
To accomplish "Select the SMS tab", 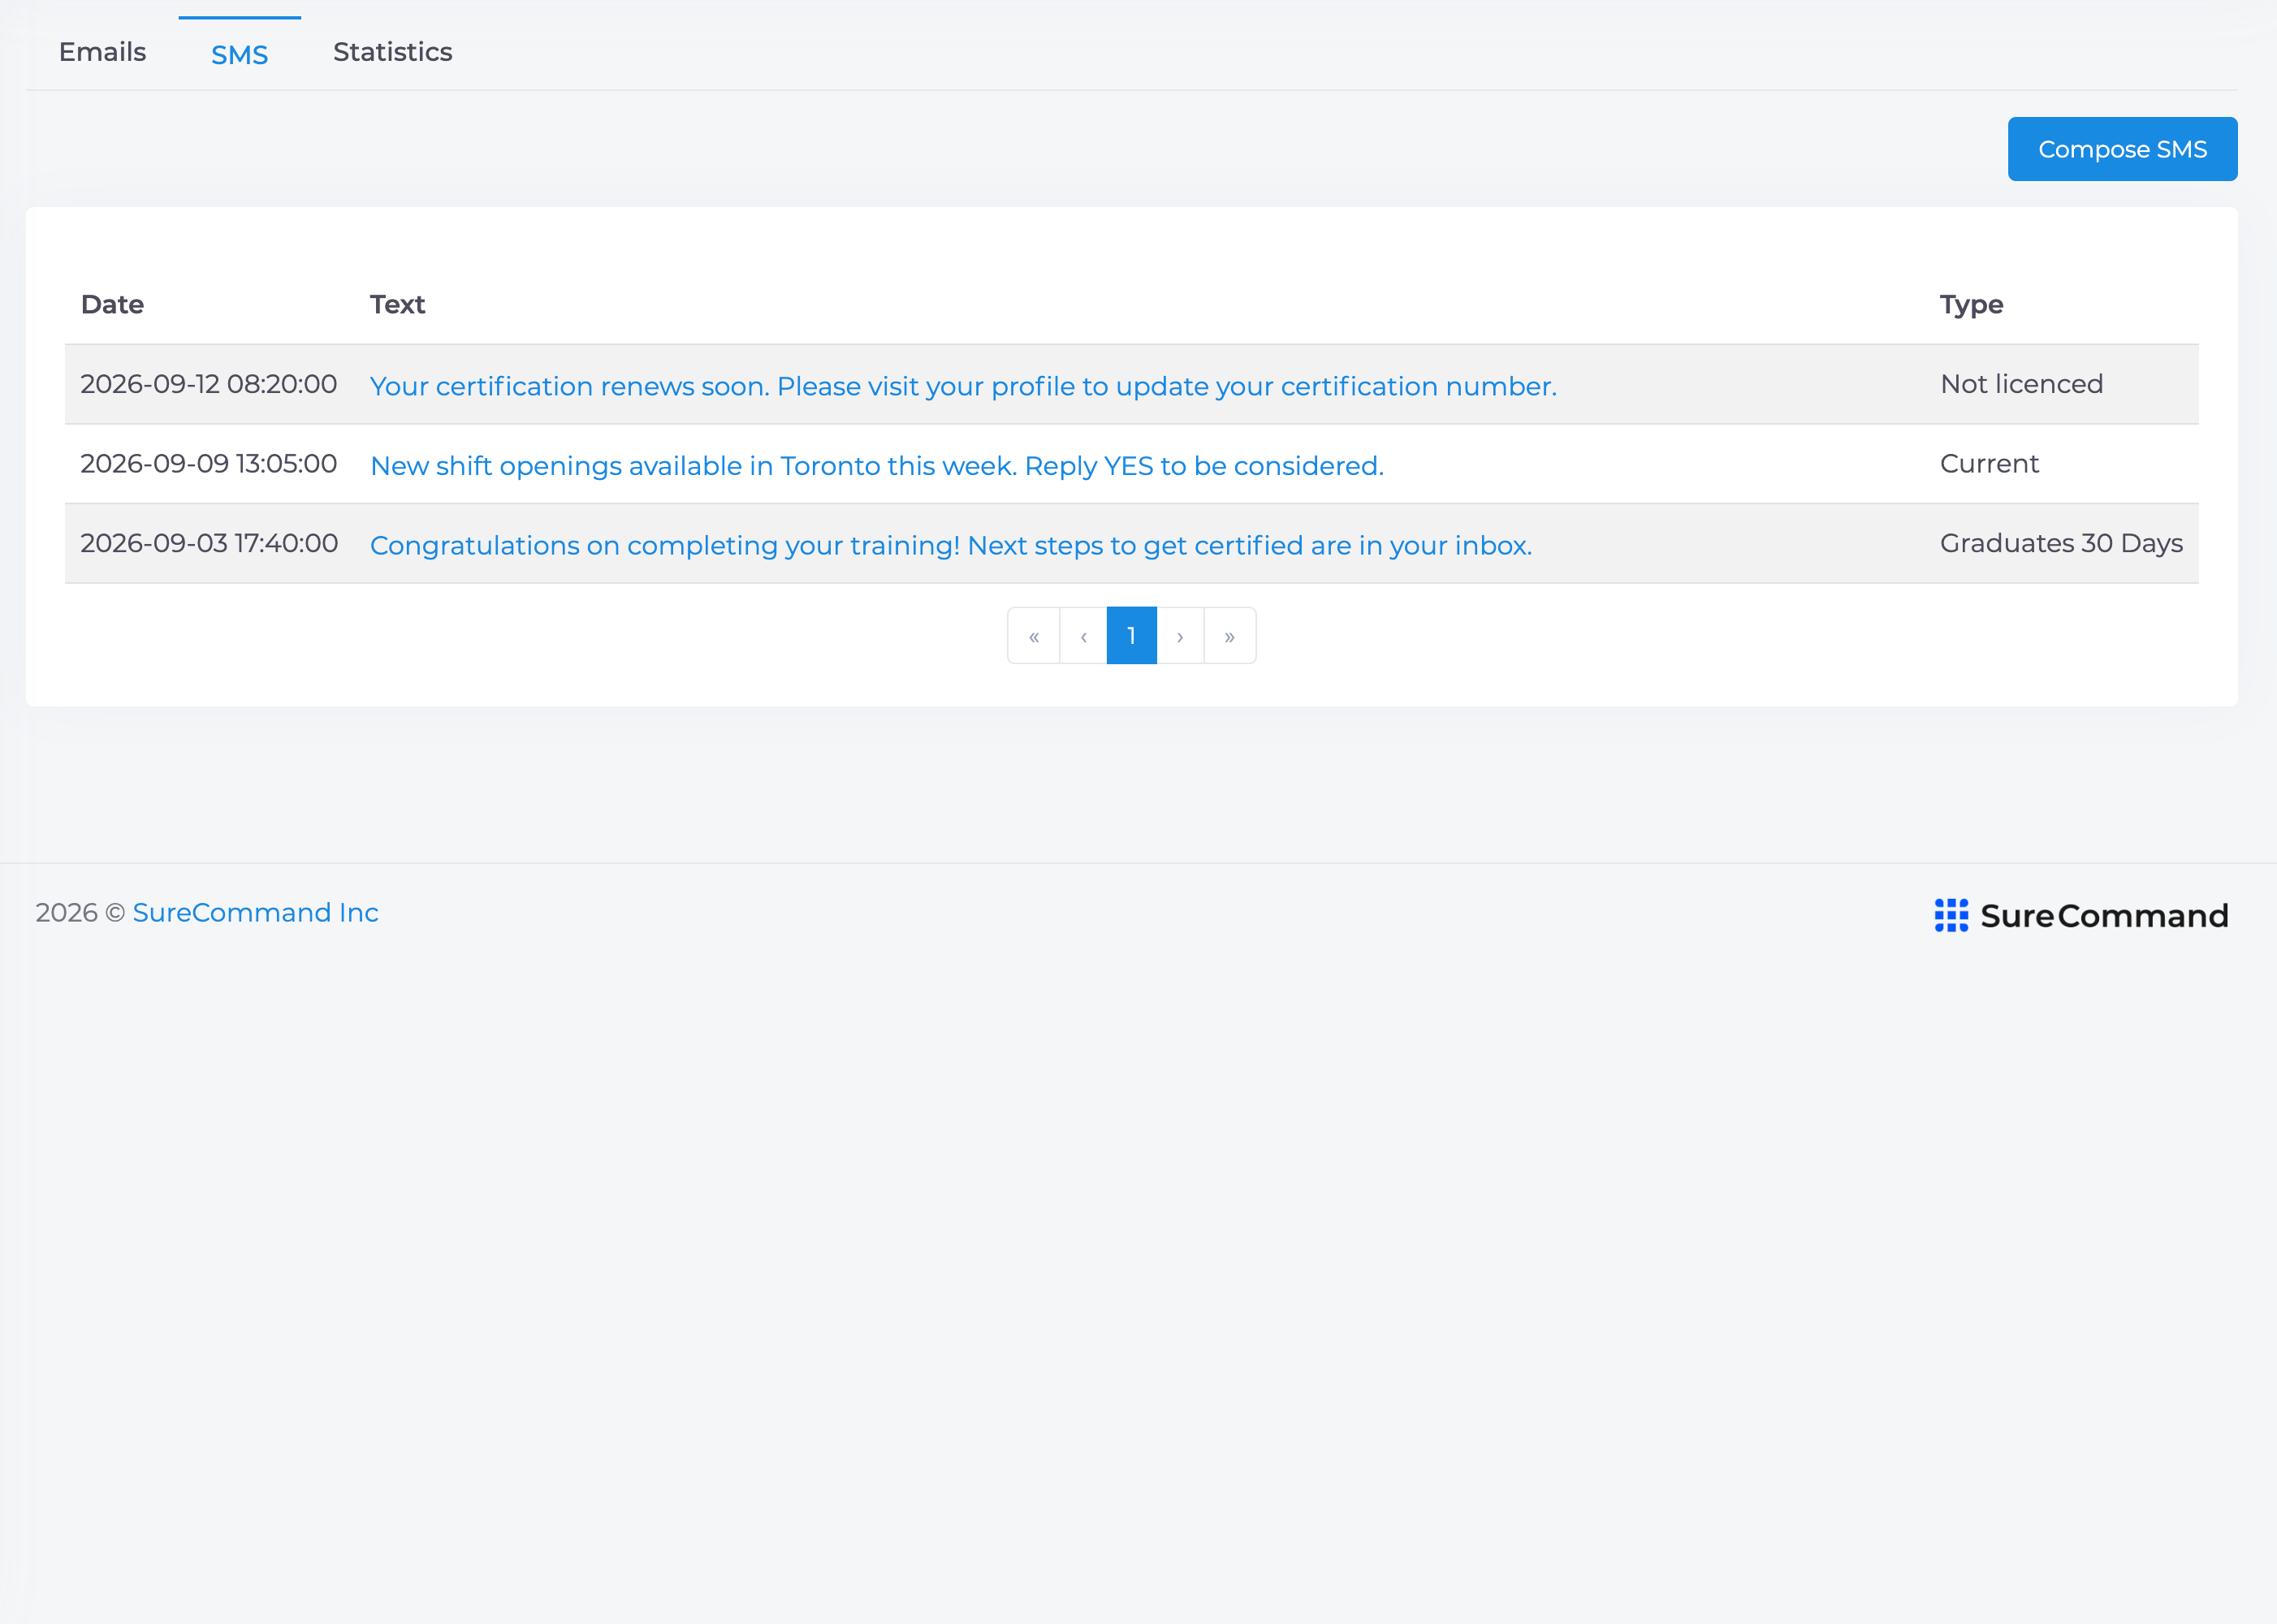I will click(x=239, y=55).
